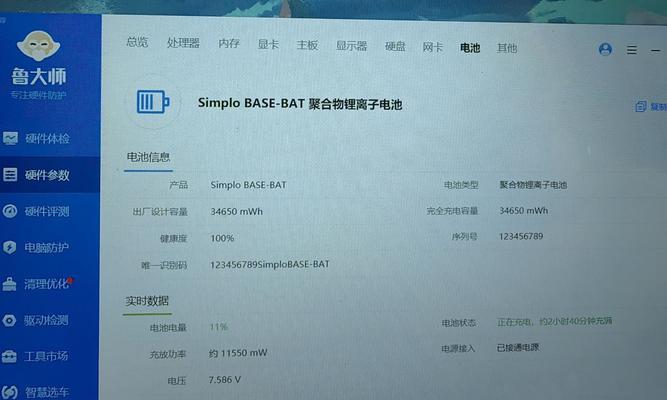The image size is (667, 400).
Task: Click 出厂设计容量 value 34650 mWh
Action: [237, 211]
